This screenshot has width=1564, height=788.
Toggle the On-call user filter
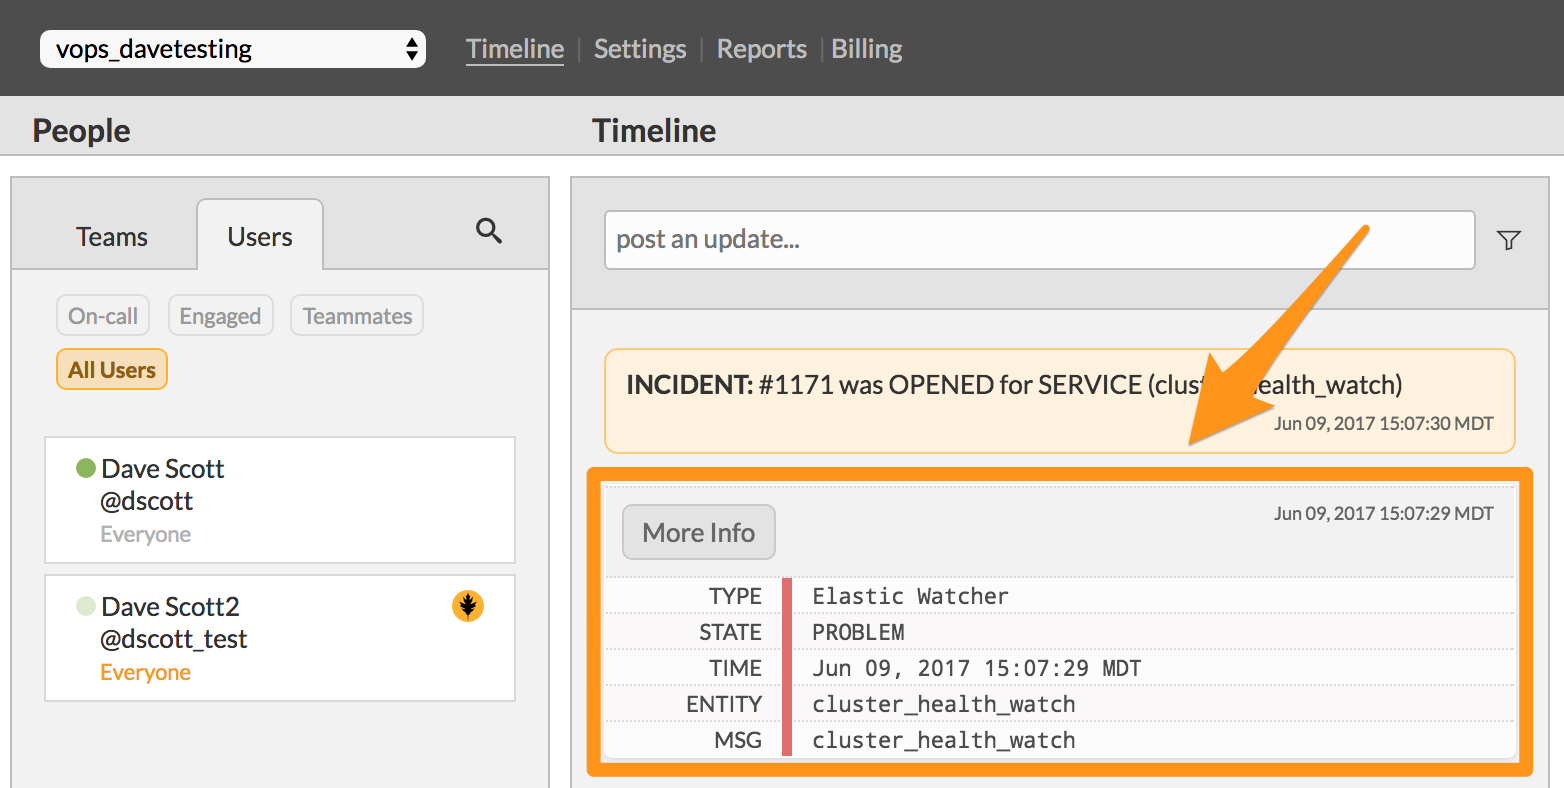coord(103,315)
